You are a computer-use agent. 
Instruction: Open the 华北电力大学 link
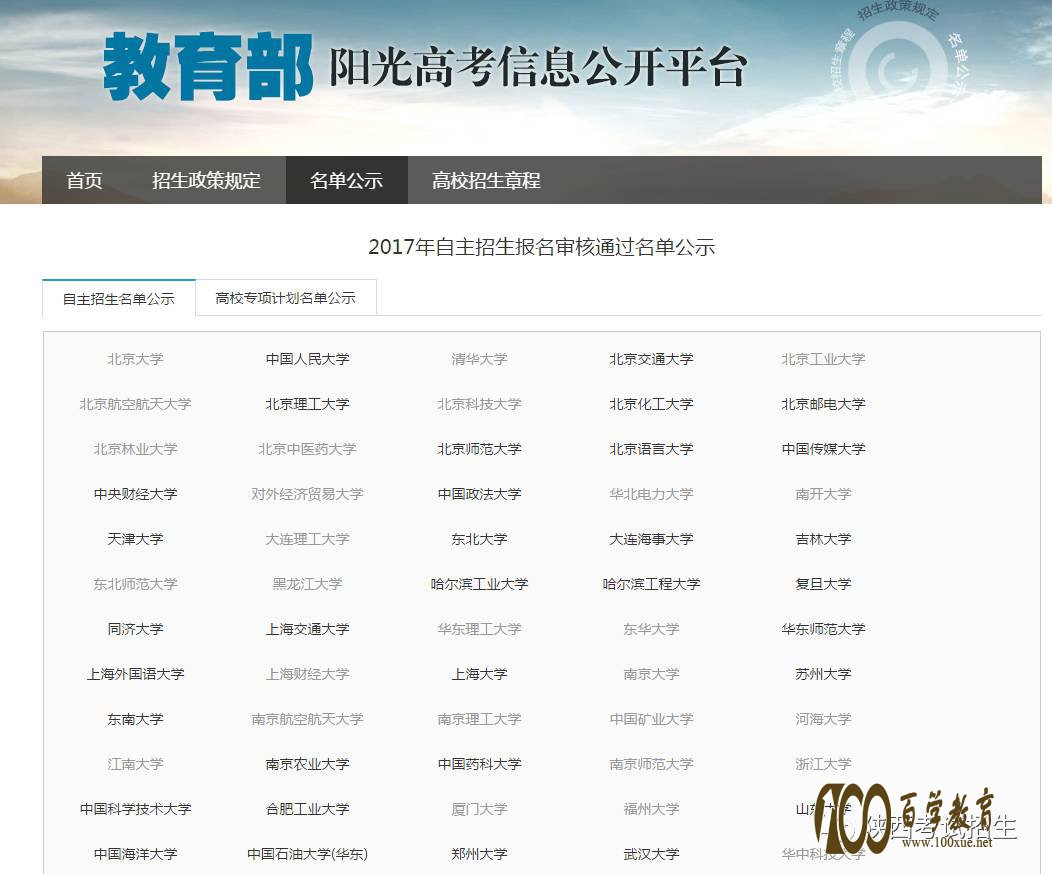[x=651, y=494]
